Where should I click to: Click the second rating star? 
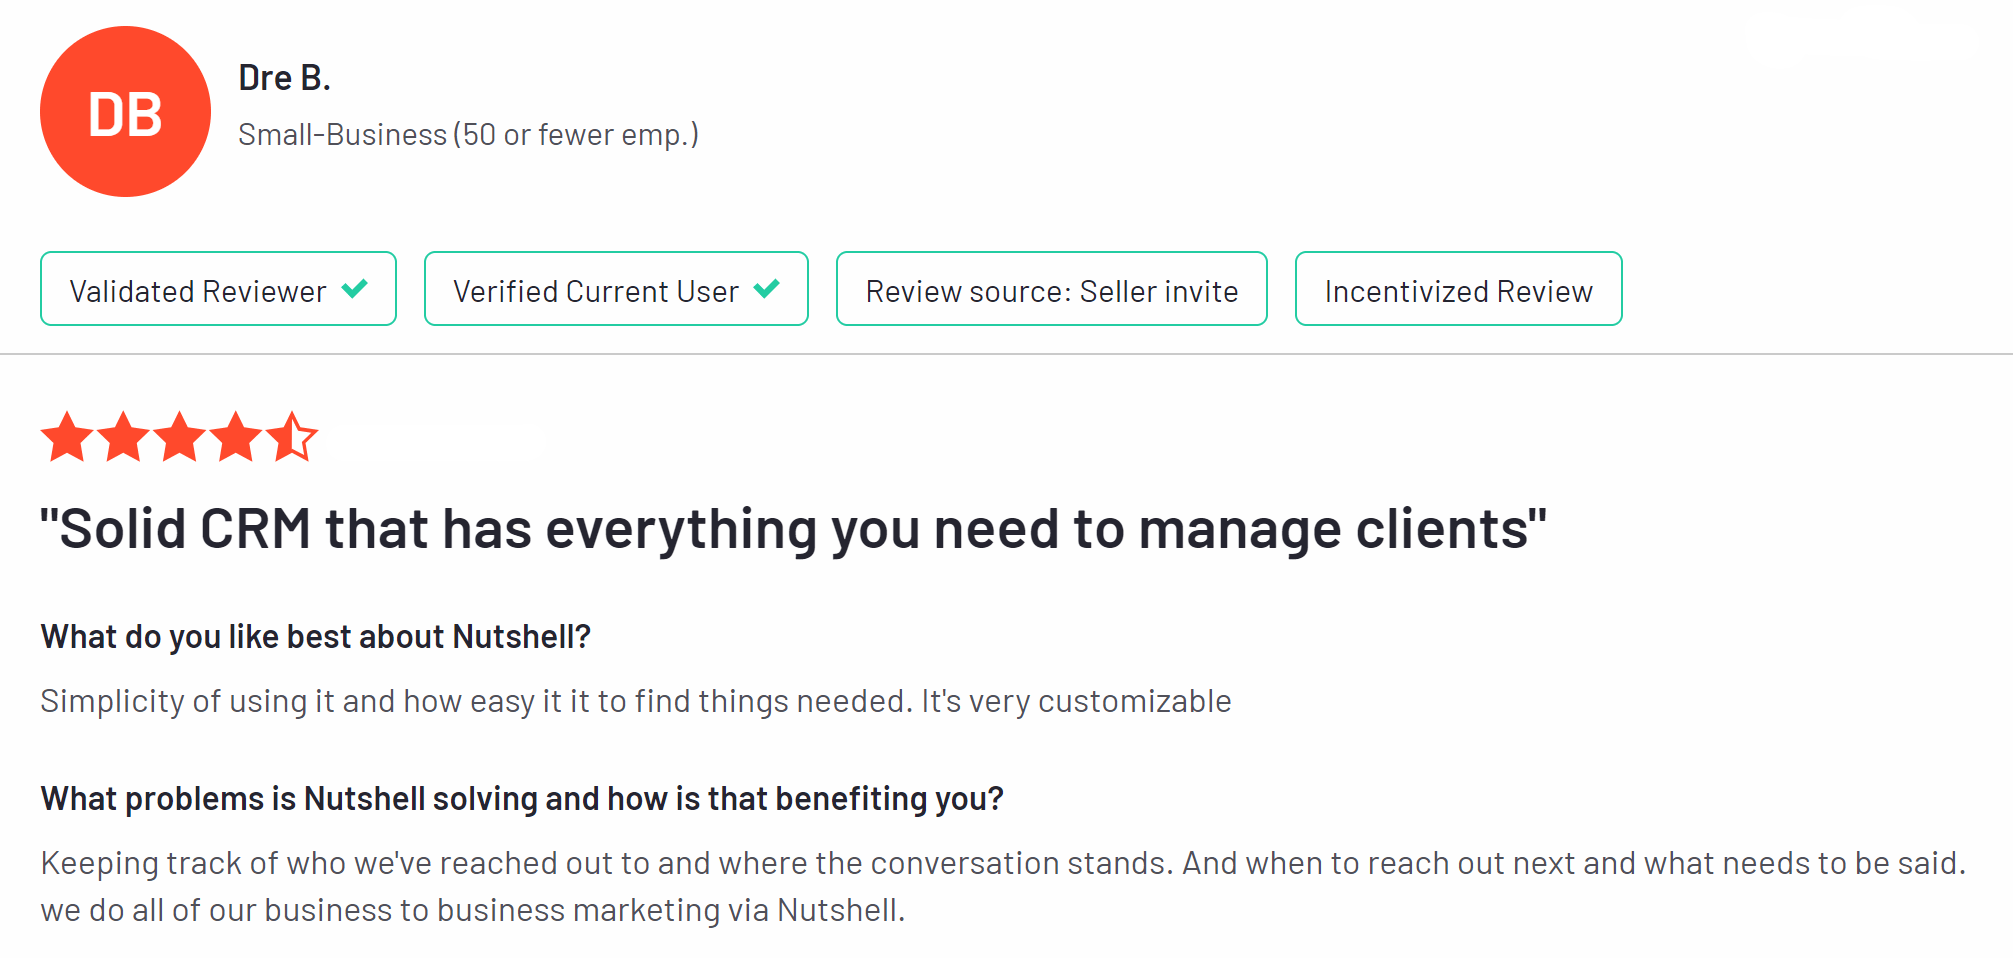[123, 437]
